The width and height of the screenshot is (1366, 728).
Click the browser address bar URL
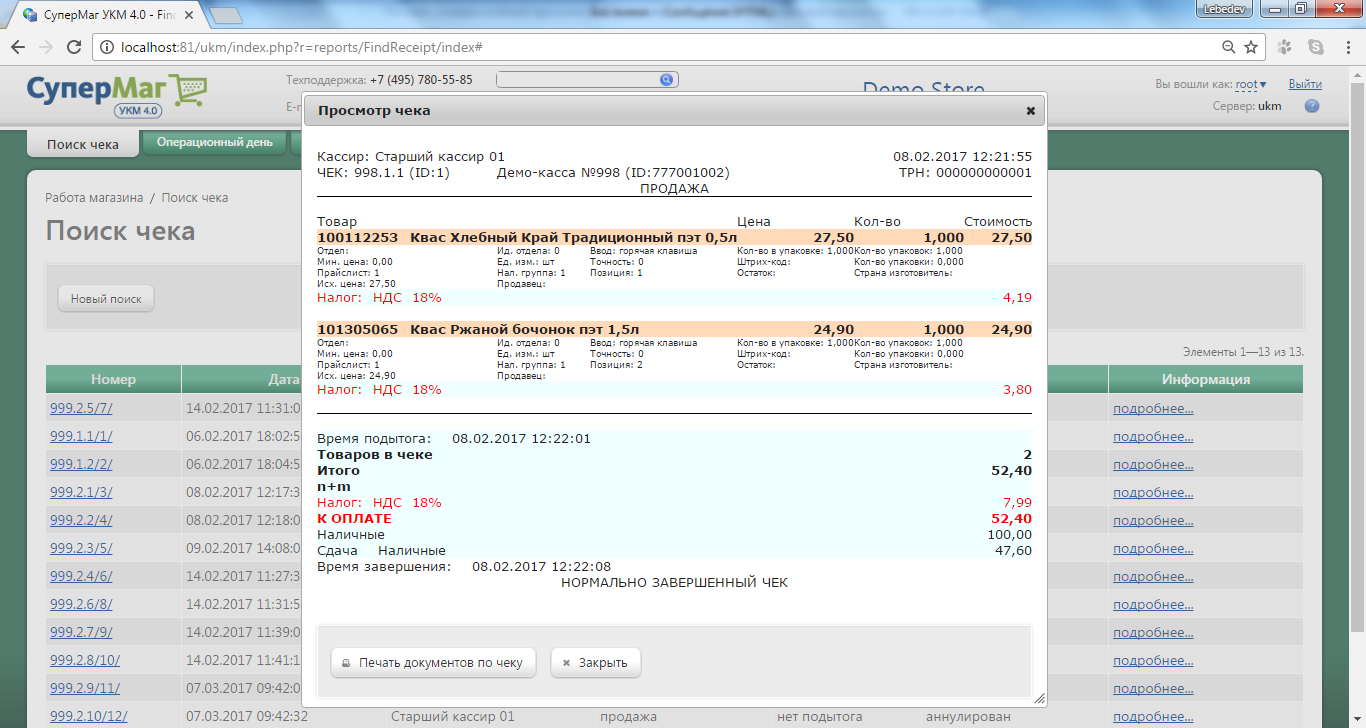302,47
